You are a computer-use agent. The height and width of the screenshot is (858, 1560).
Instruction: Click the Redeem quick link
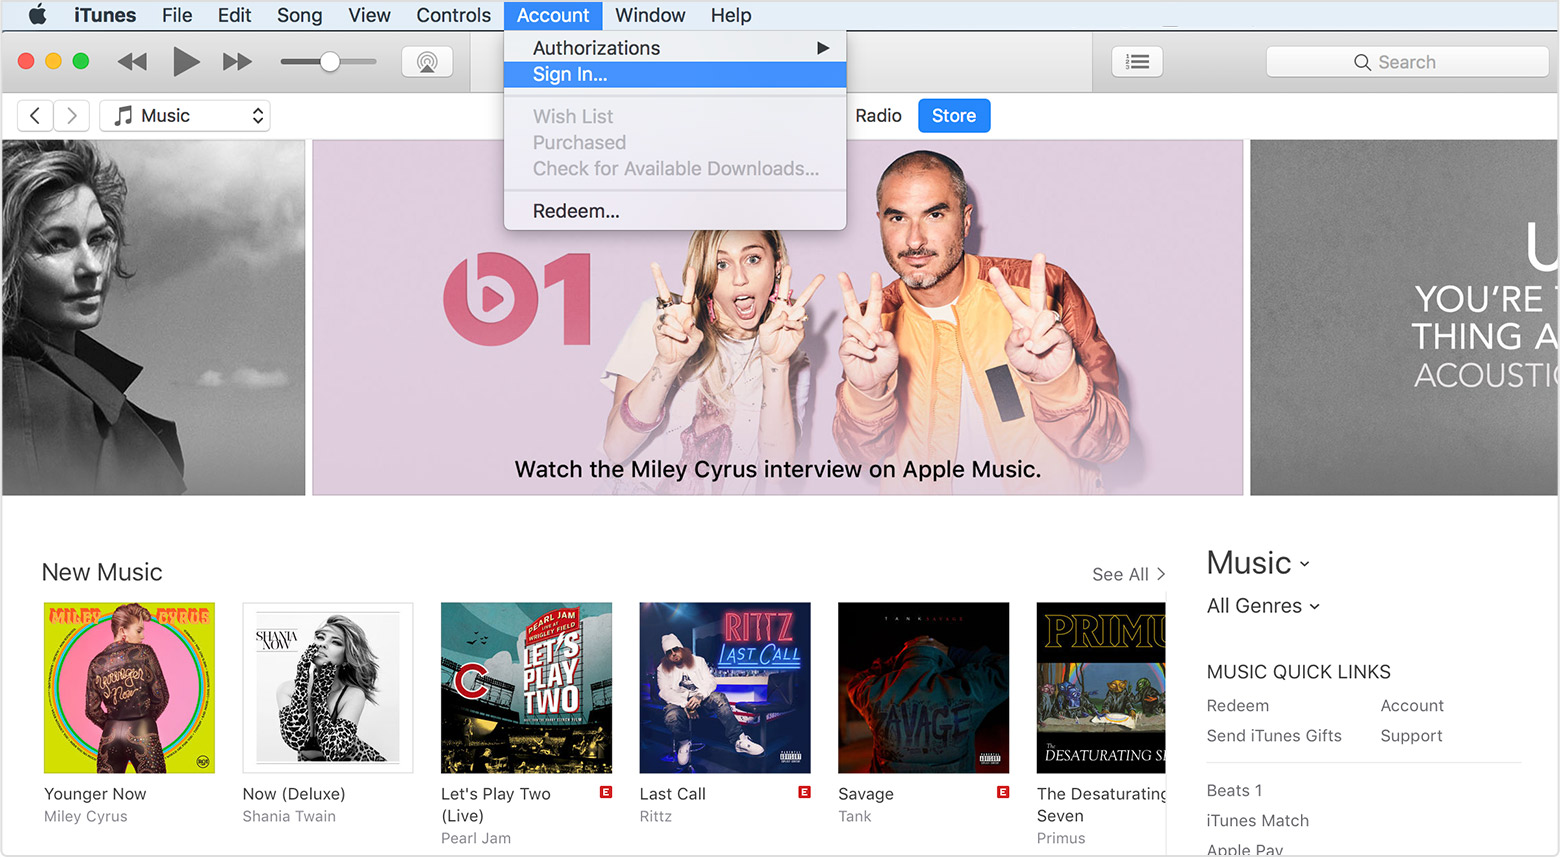[1238, 706]
